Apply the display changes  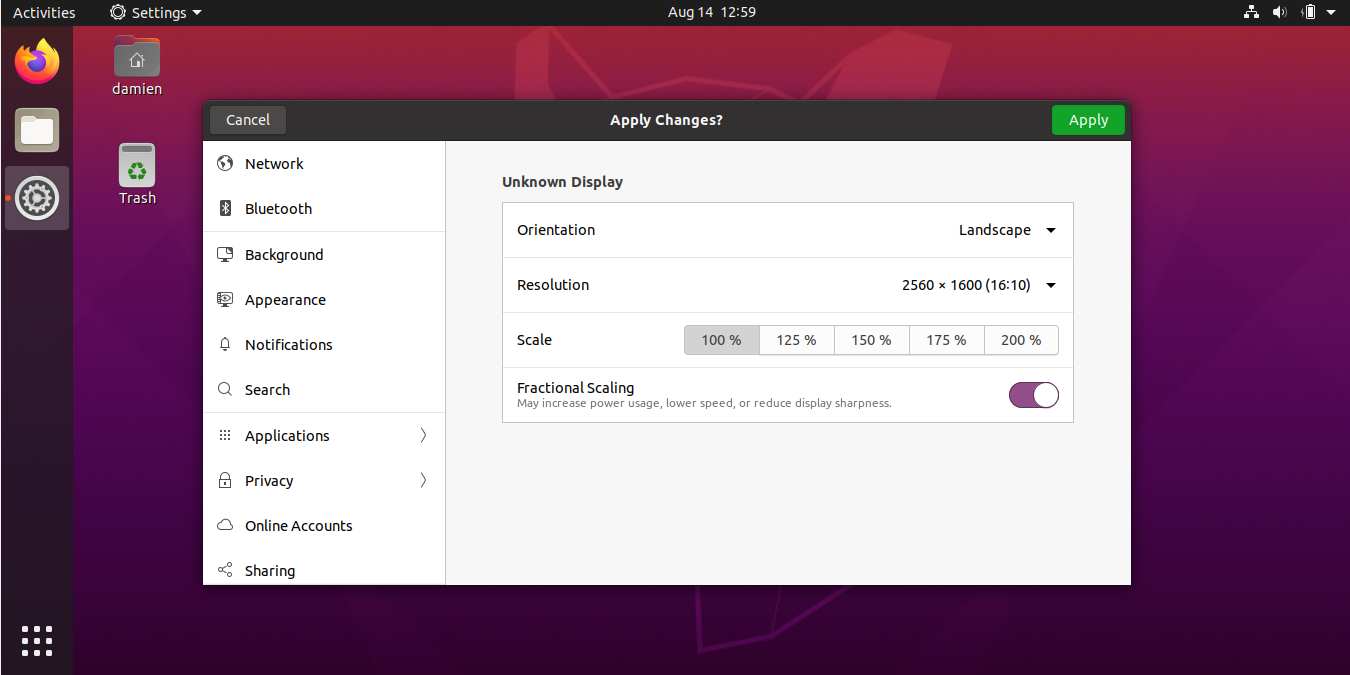pos(1088,119)
